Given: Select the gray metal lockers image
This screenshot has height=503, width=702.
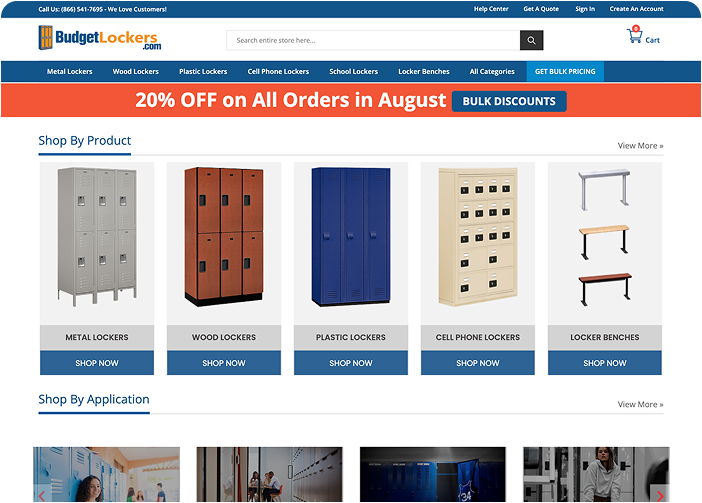Looking at the screenshot, I should pyautogui.click(x=97, y=237).
